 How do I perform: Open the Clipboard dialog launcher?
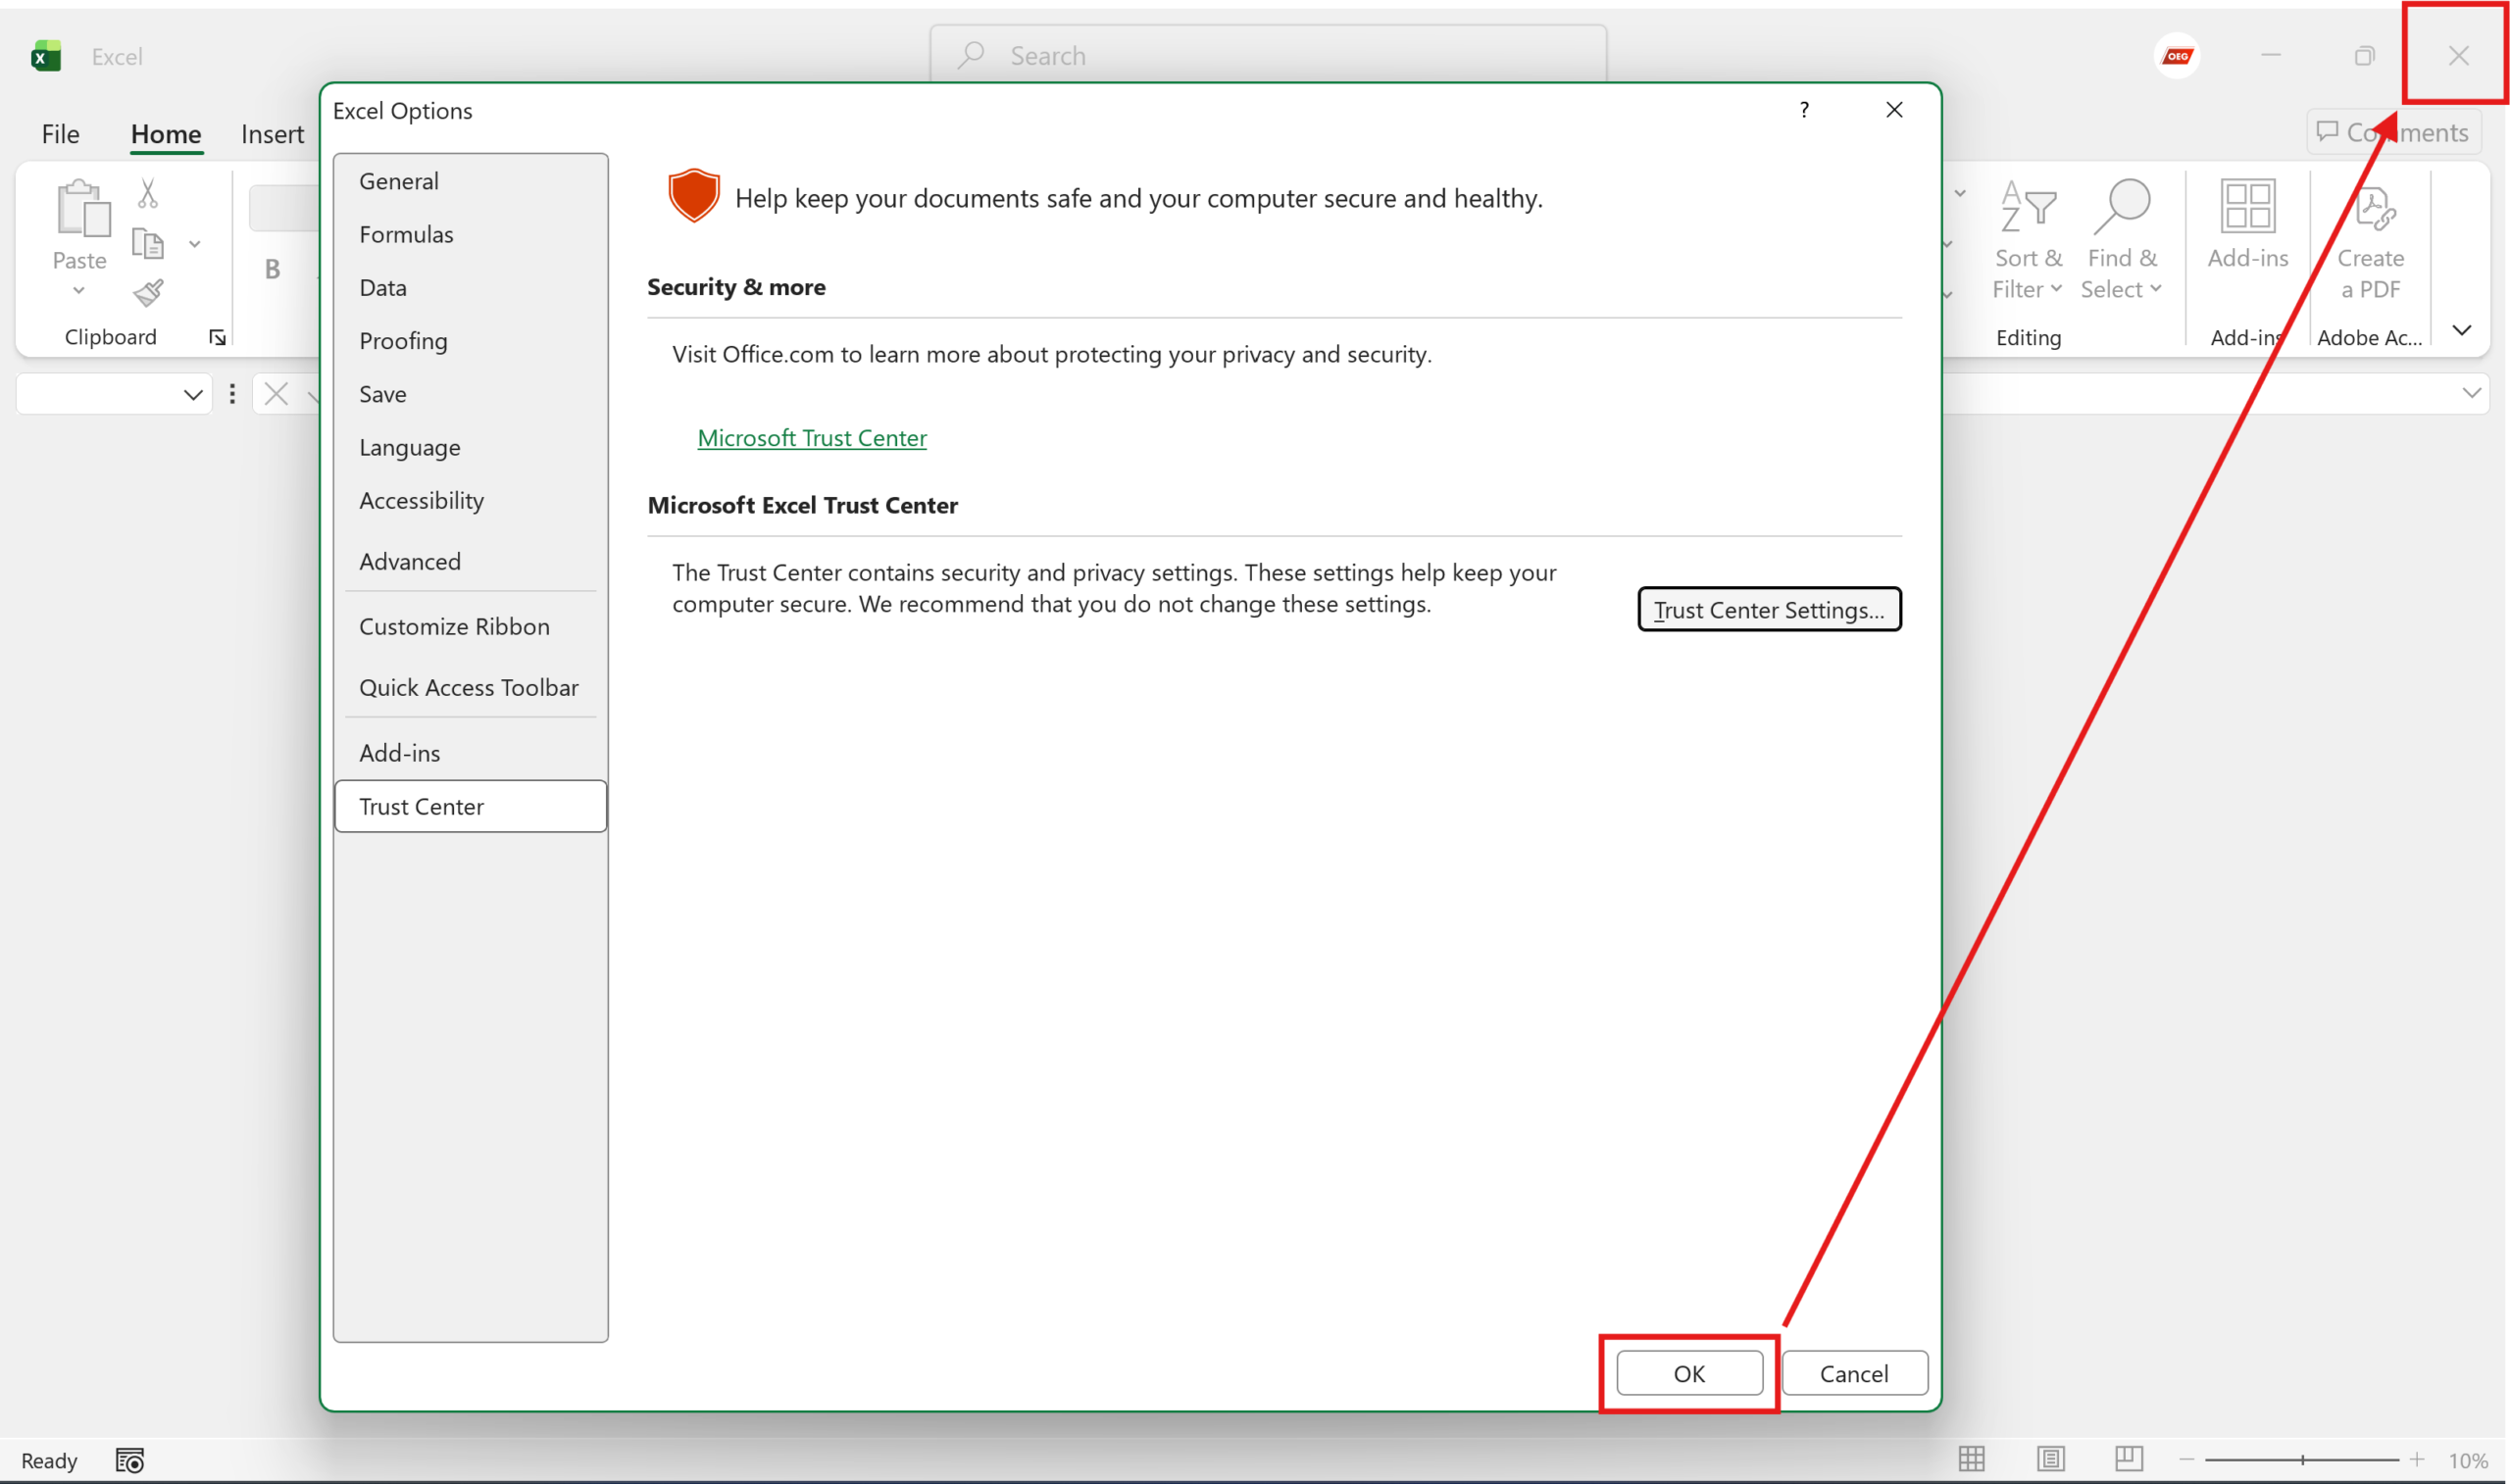(x=217, y=338)
